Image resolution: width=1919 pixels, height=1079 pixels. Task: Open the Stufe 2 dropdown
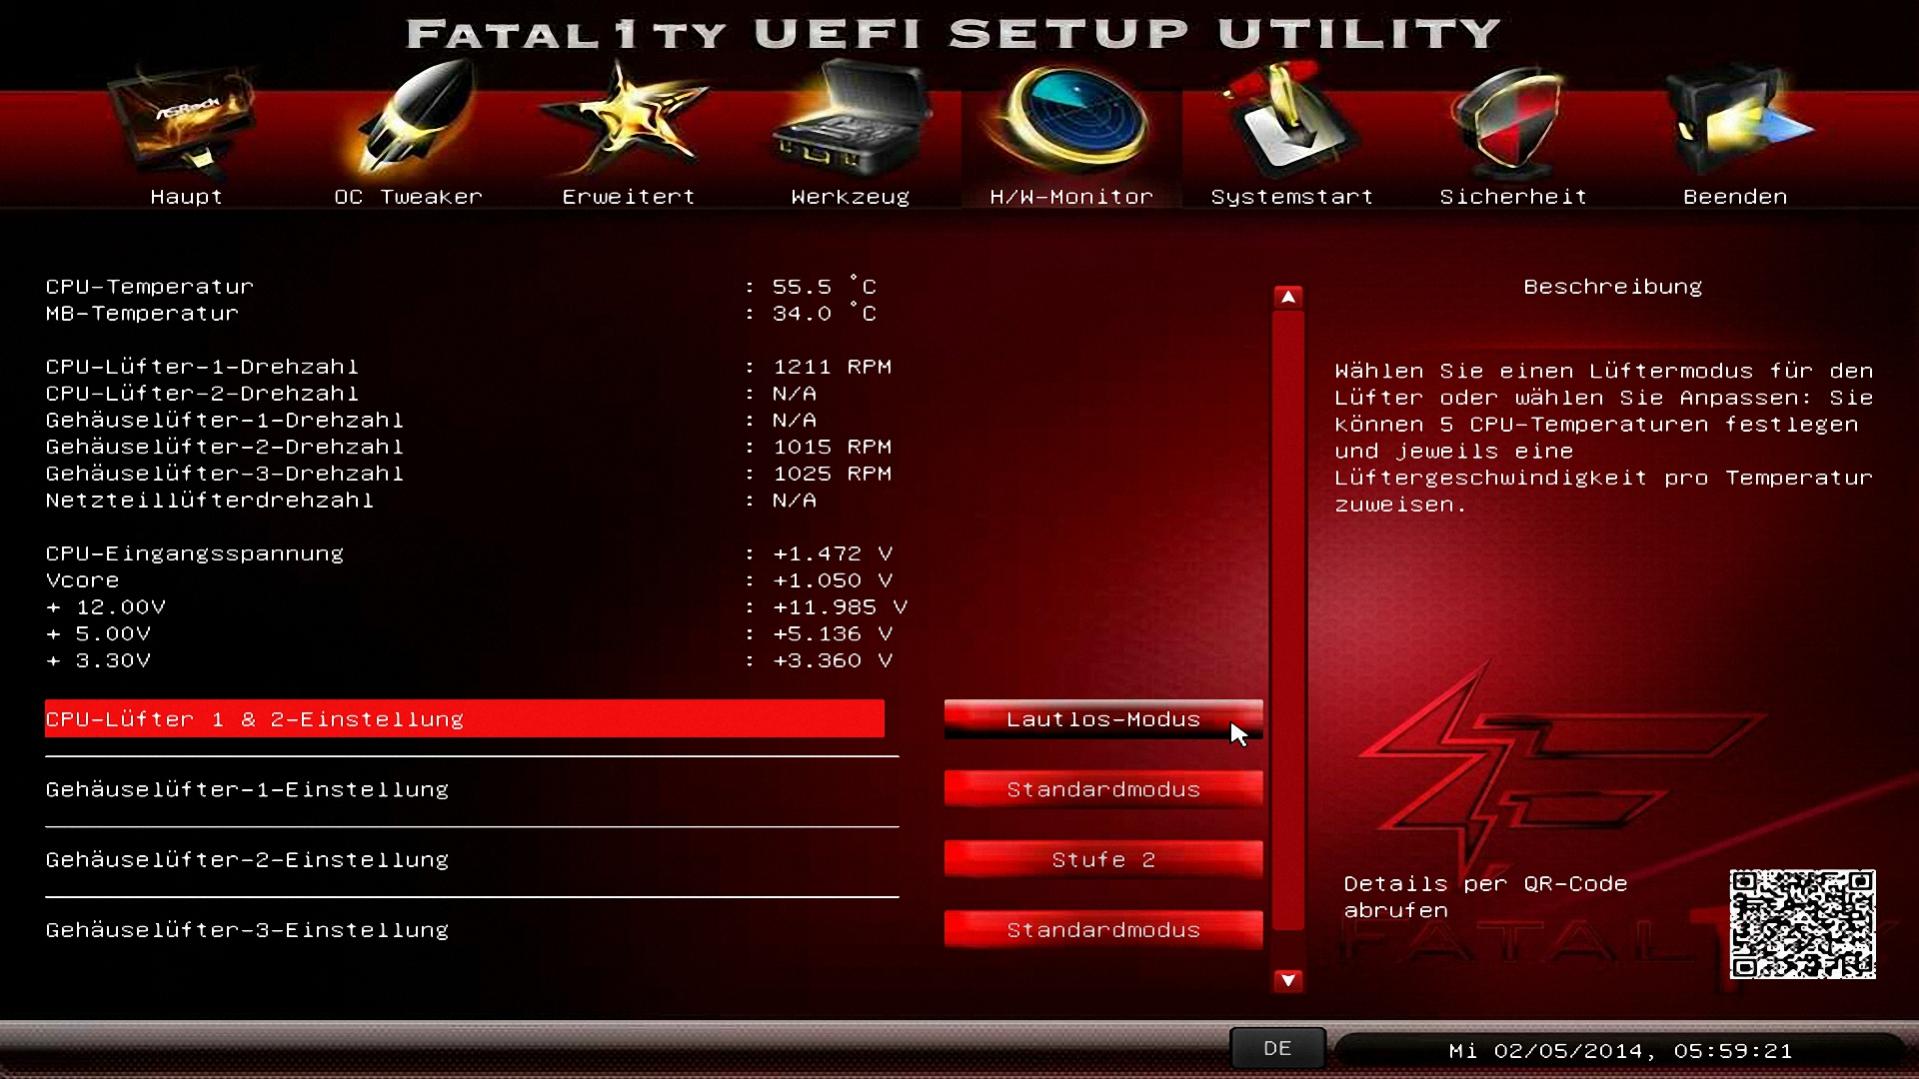1103,859
